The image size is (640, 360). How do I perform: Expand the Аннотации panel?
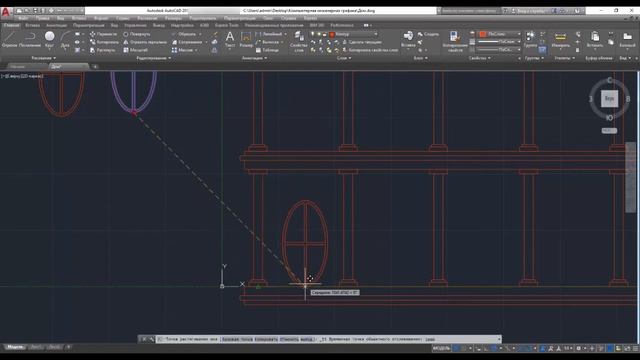tap(254, 58)
